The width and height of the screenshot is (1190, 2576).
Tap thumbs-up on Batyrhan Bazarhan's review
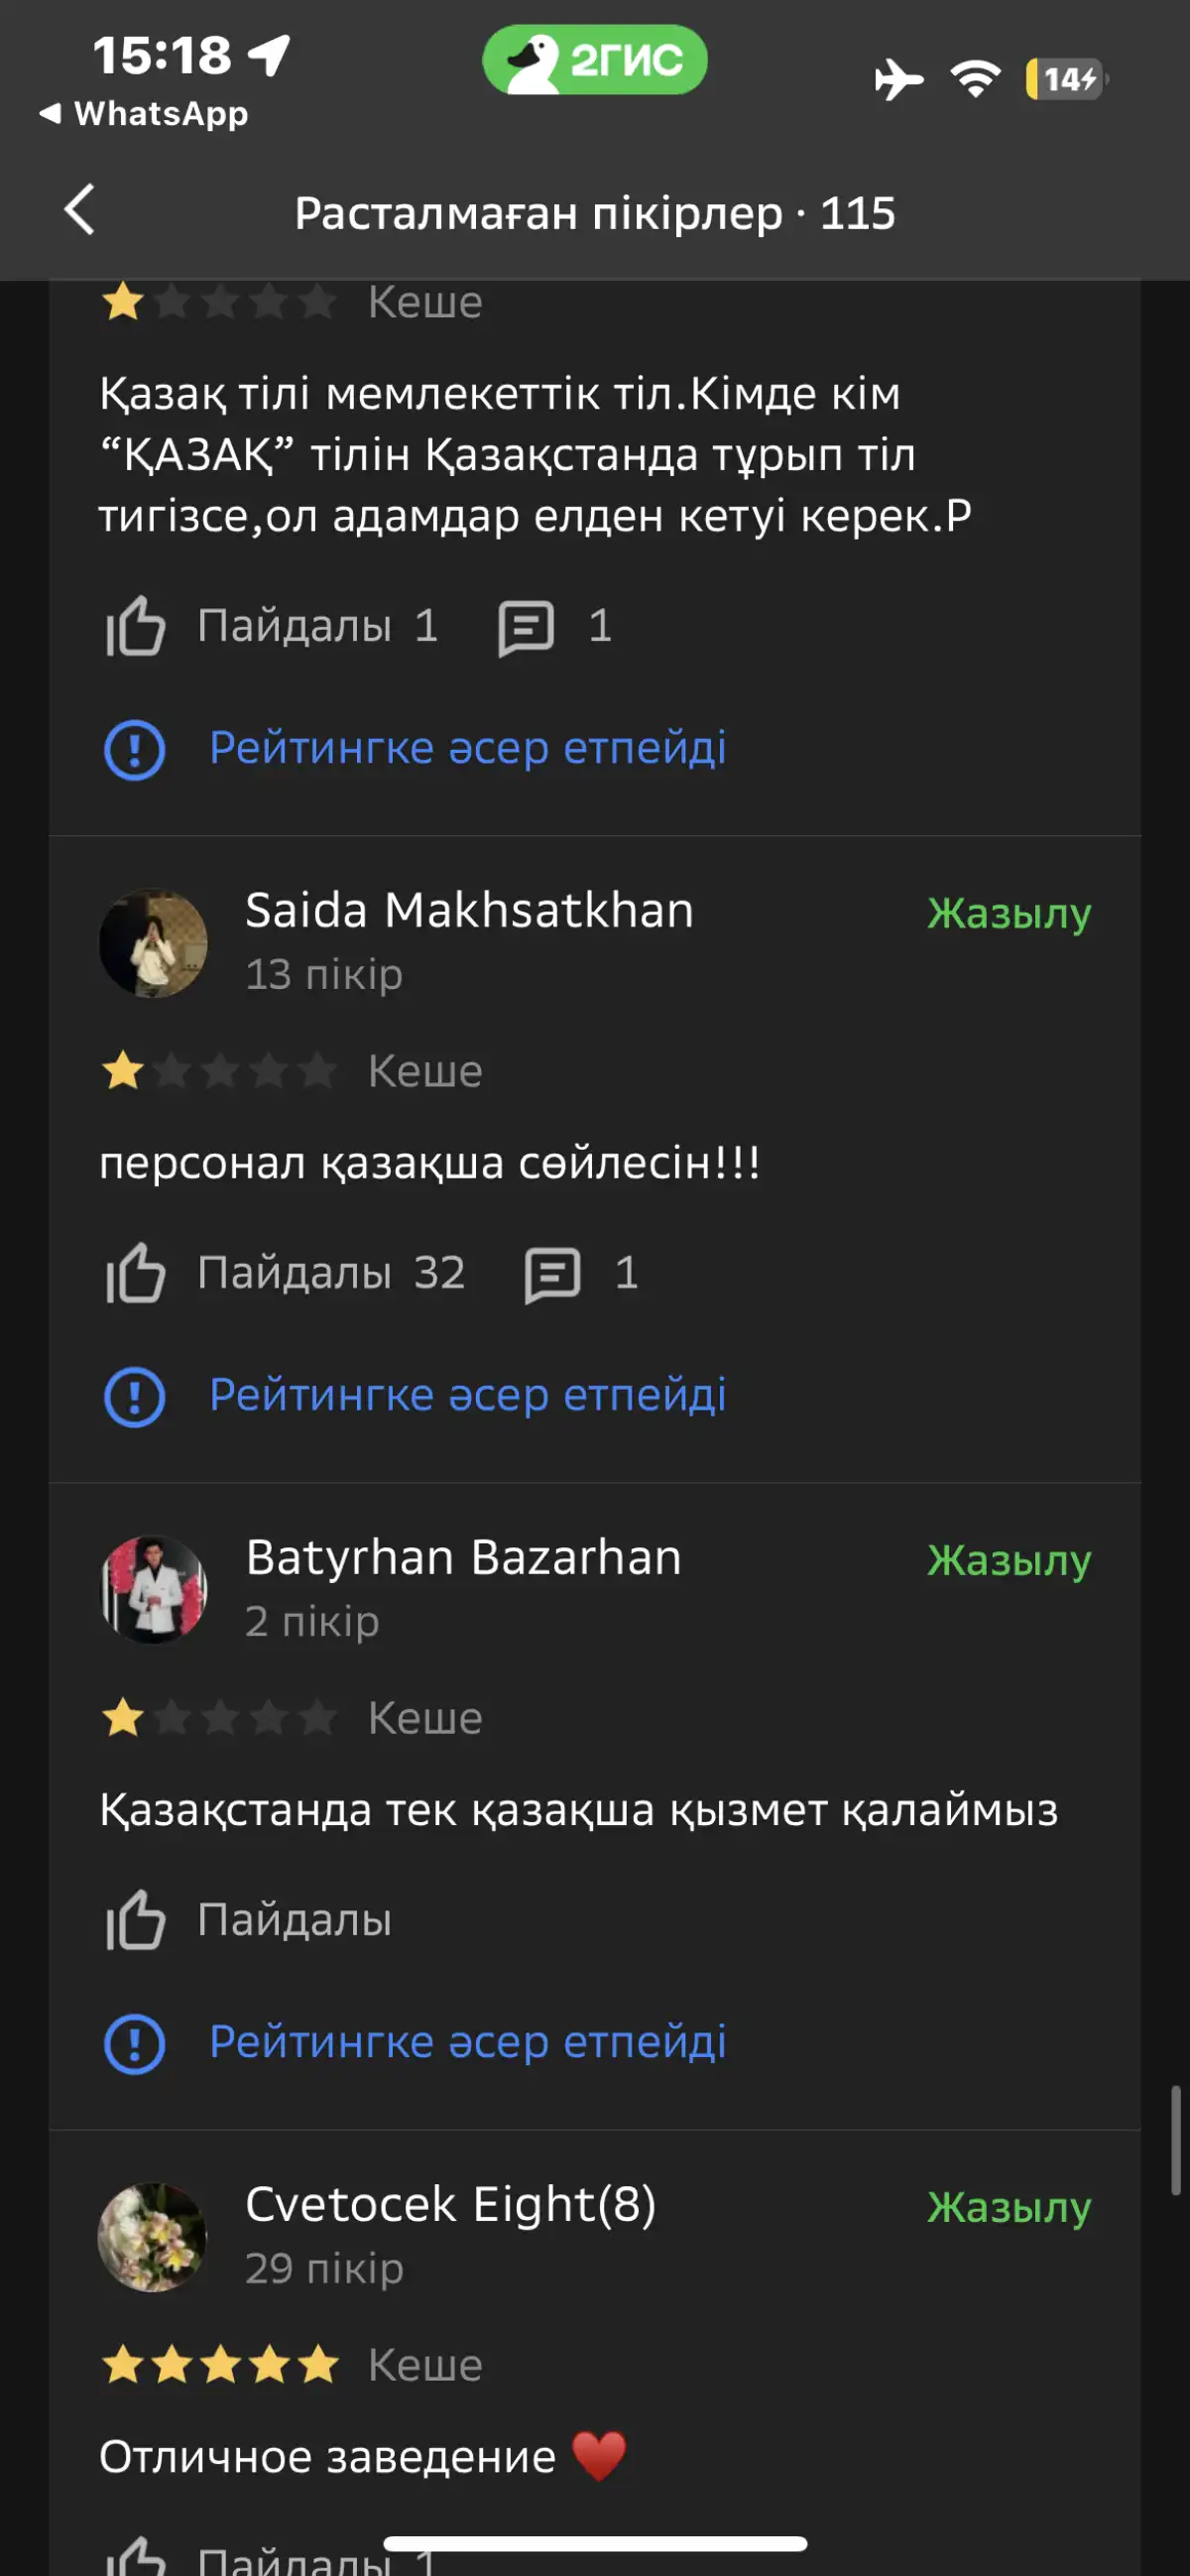coord(135,1920)
